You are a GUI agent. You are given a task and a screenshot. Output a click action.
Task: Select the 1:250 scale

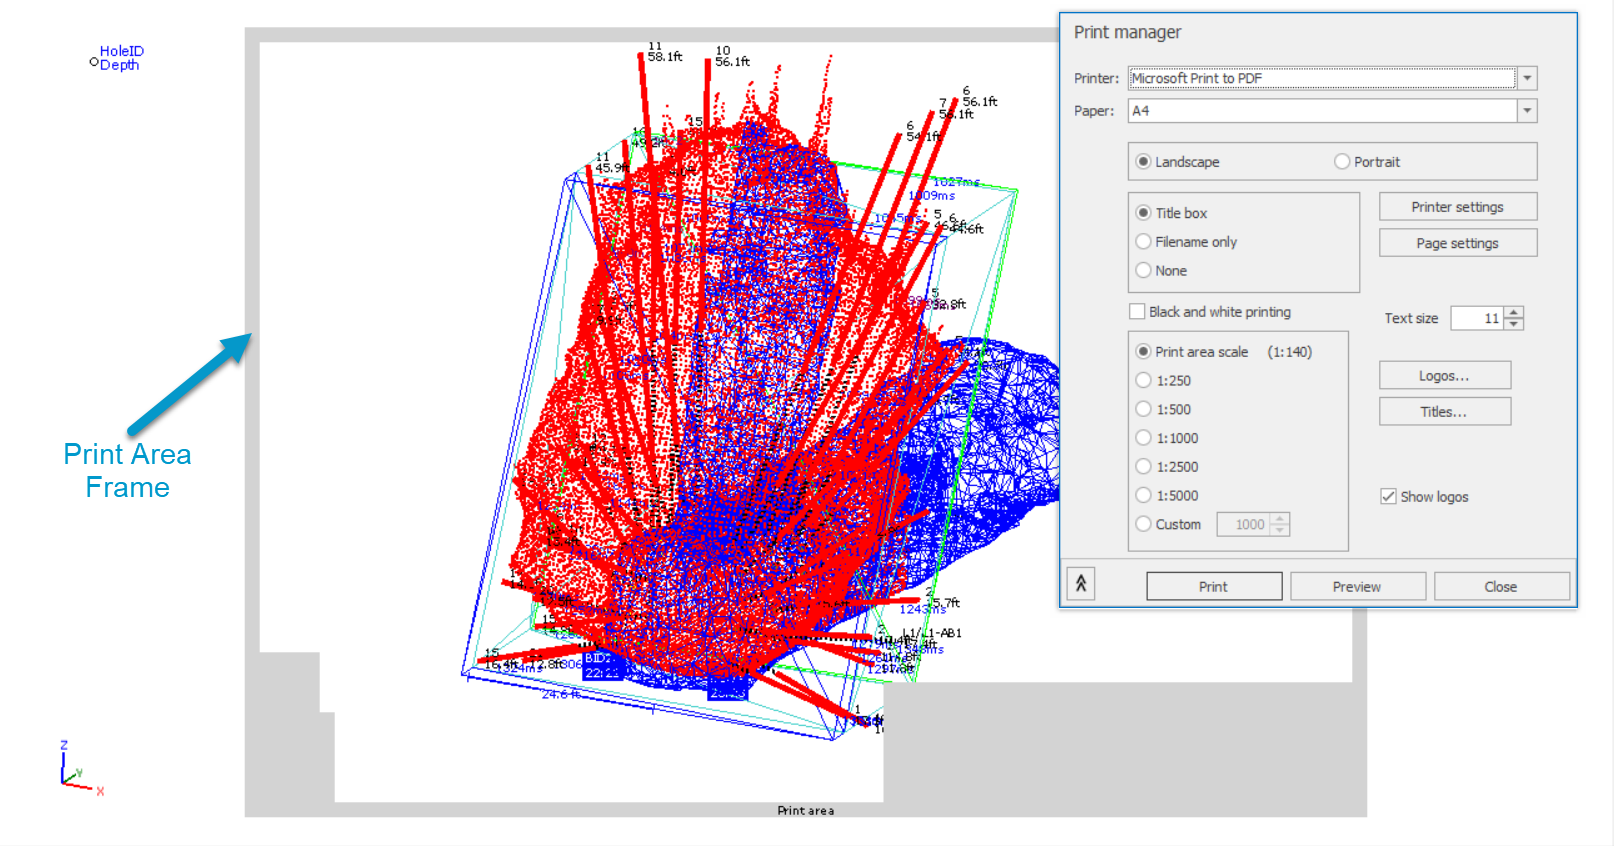click(1164, 381)
